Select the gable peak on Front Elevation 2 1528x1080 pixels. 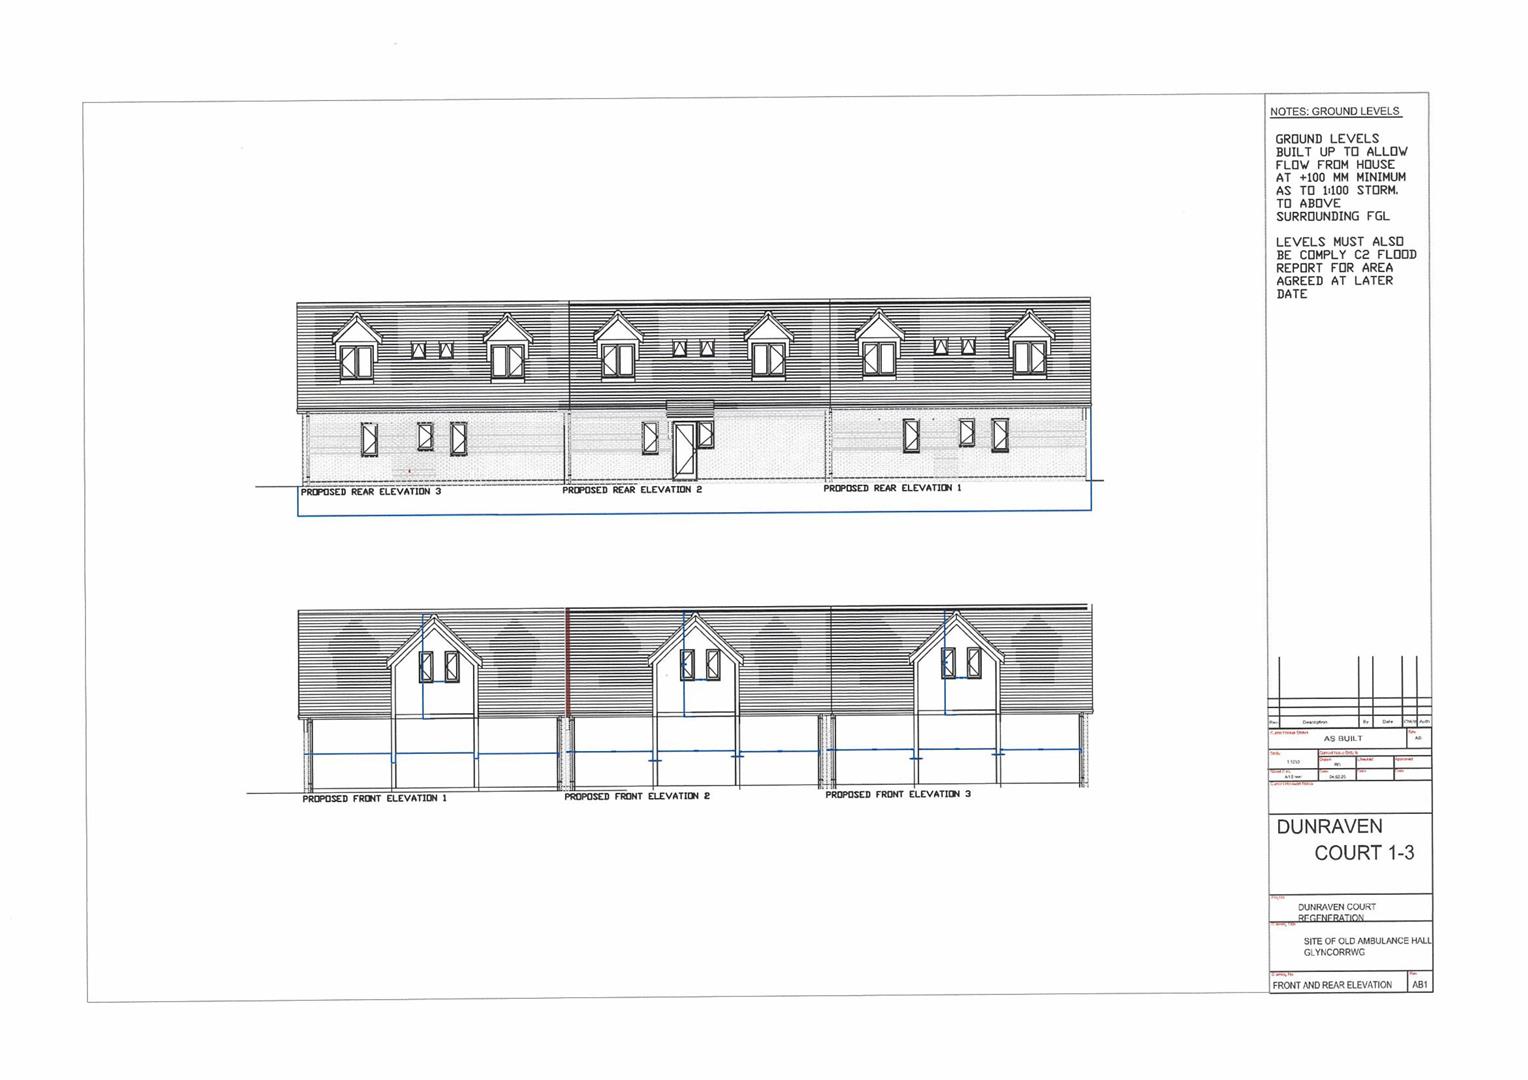(x=698, y=617)
